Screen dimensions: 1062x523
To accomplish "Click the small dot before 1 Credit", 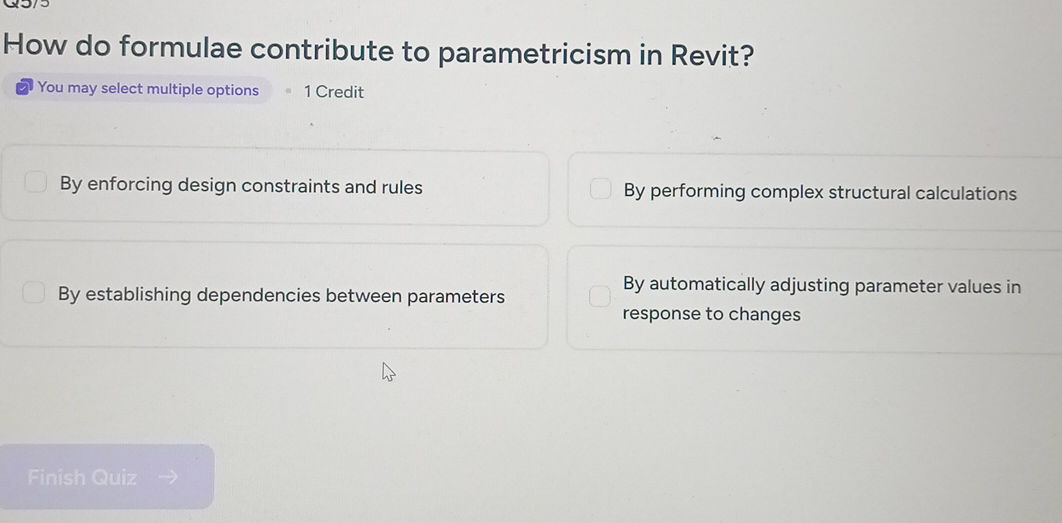I will [287, 91].
